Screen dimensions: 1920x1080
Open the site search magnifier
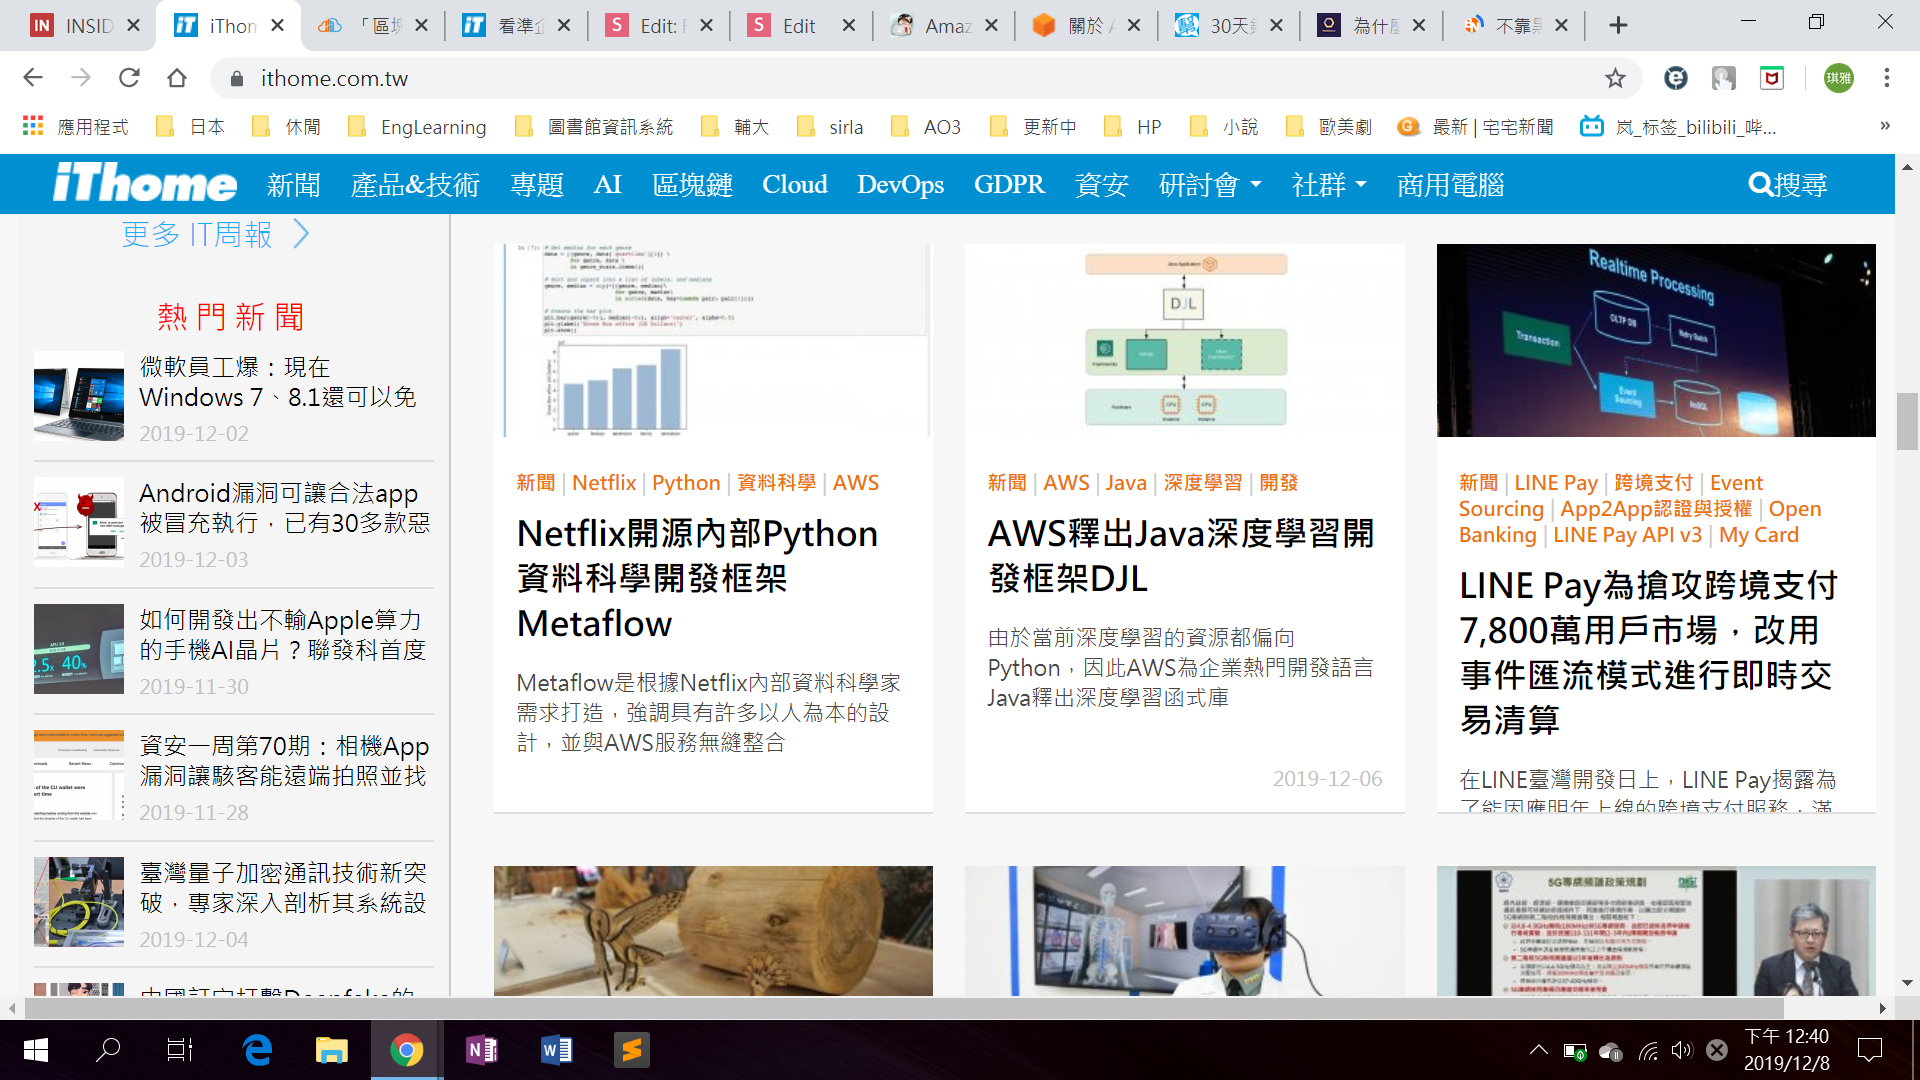1760,184
